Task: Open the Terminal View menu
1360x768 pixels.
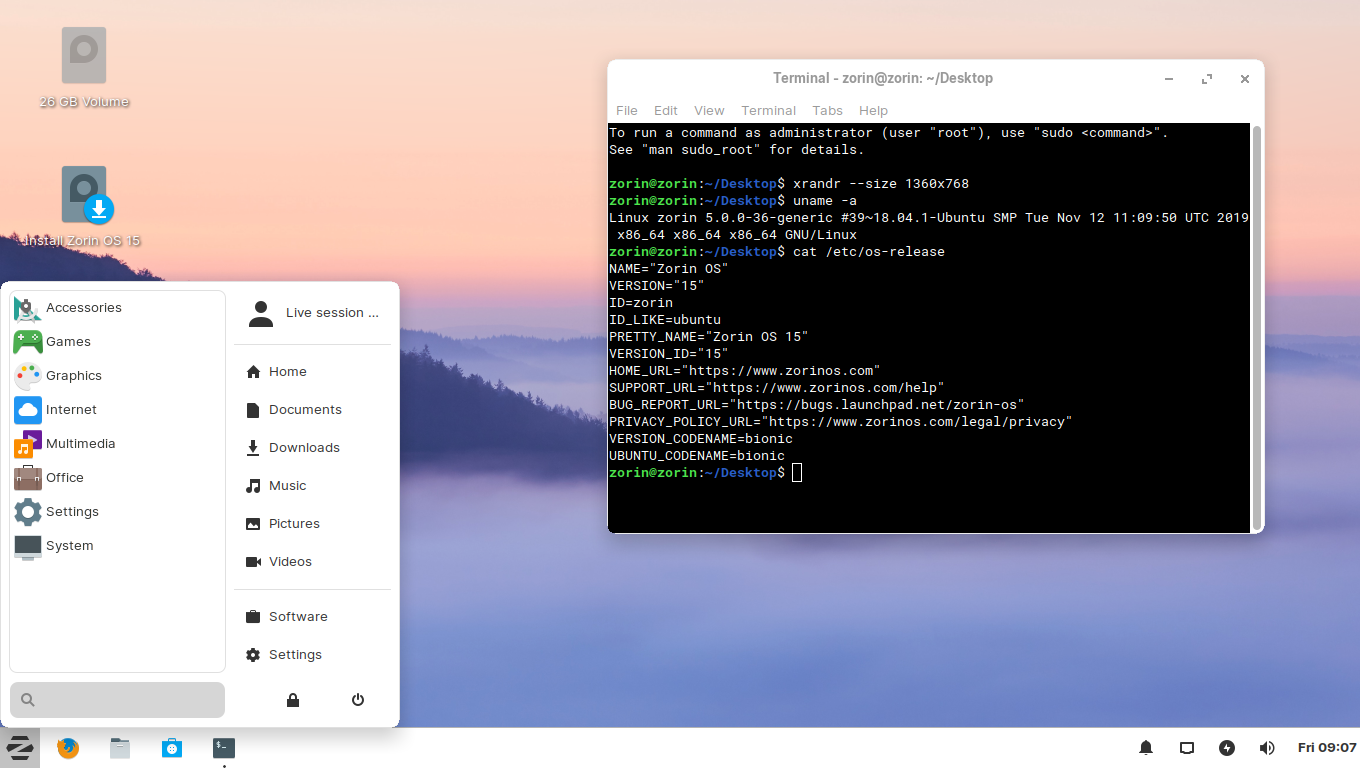Action: 709,111
